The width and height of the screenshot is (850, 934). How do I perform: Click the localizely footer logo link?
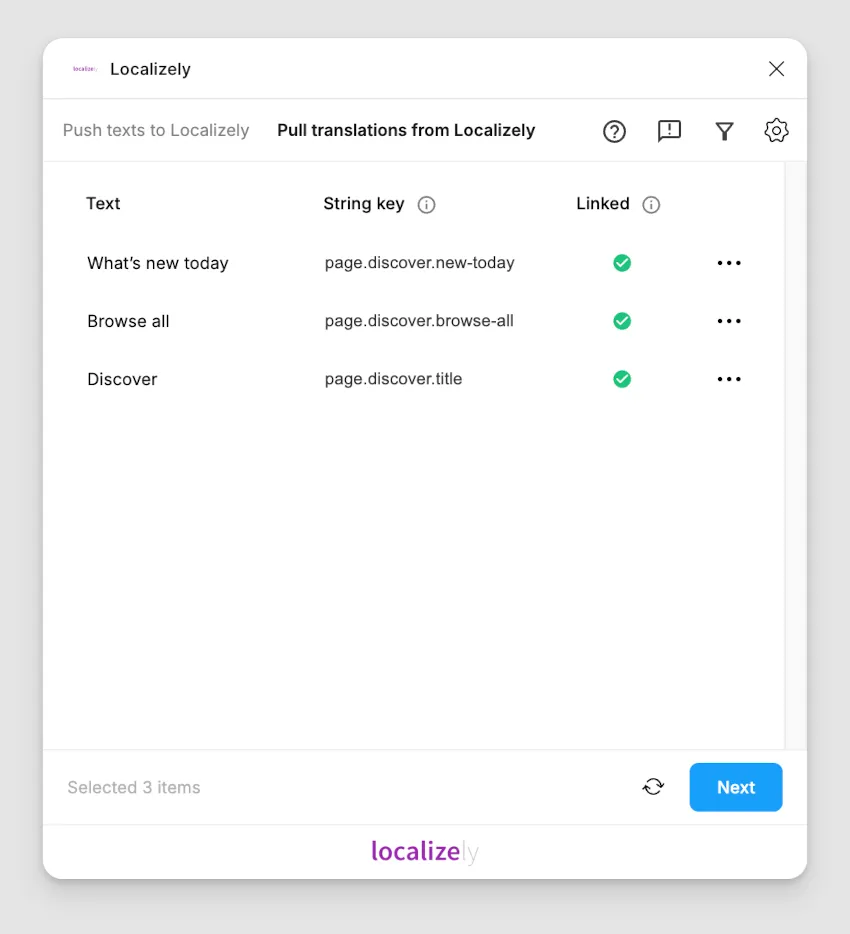[x=425, y=852]
